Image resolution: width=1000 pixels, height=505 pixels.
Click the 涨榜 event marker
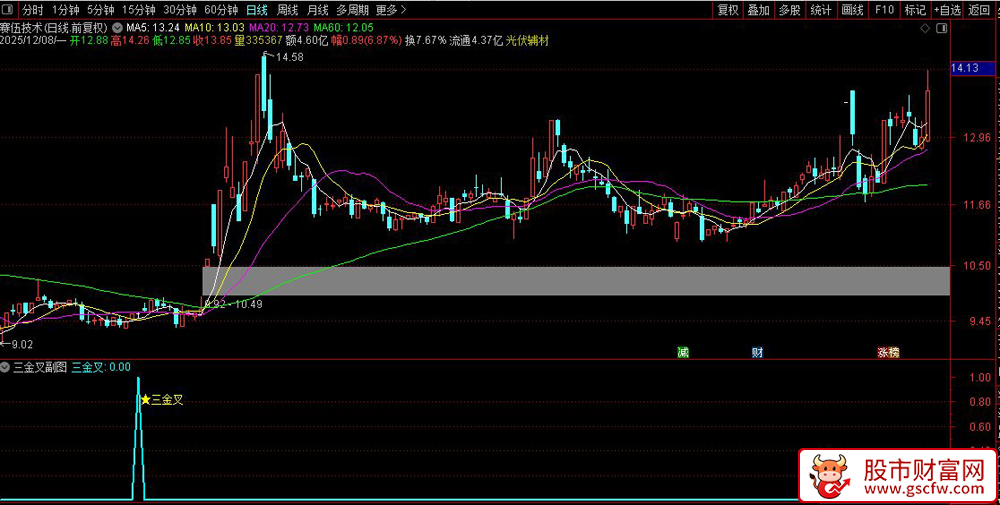[888, 352]
